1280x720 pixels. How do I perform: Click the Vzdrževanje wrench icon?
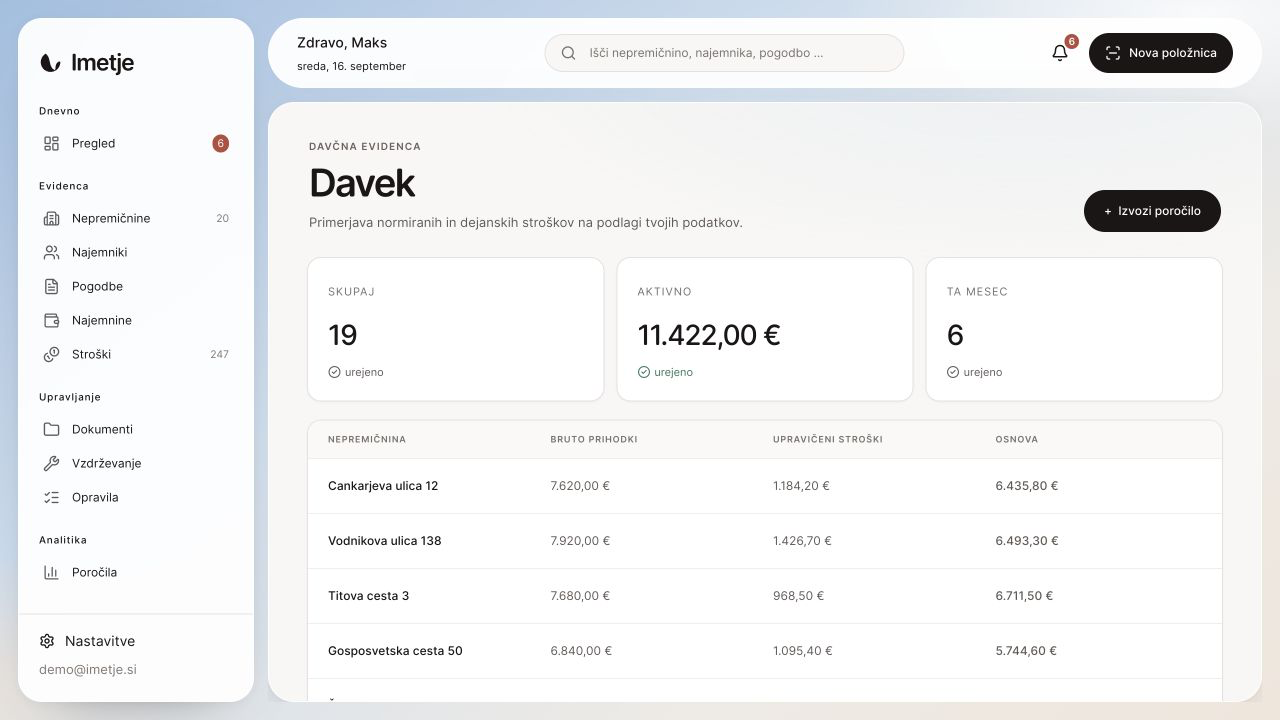[x=51, y=463]
